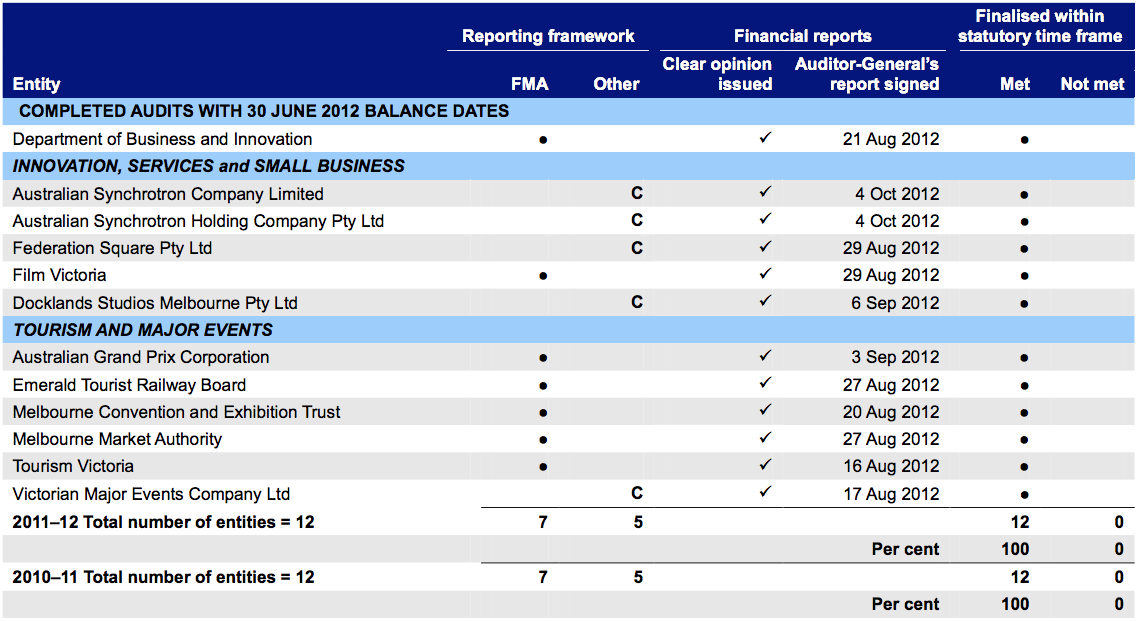Select 'Victorian Major Events Company Ltd'

(151, 494)
